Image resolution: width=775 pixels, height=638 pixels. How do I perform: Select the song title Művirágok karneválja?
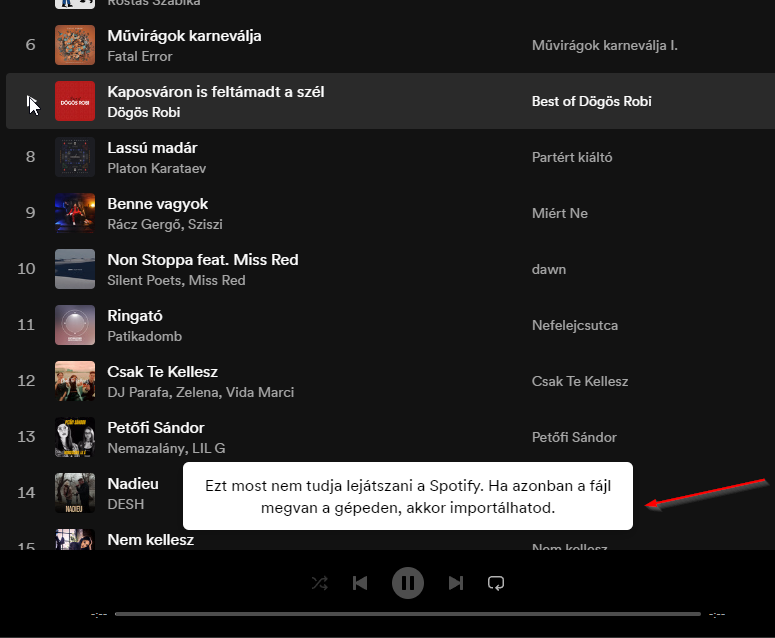click(x=184, y=36)
